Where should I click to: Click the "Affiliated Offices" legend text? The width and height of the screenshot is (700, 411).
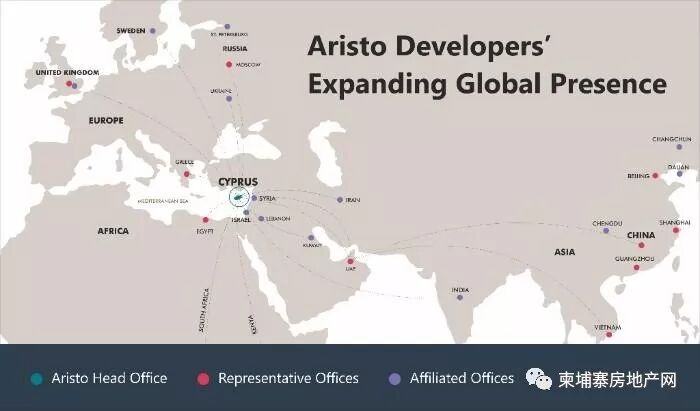click(462, 378)
